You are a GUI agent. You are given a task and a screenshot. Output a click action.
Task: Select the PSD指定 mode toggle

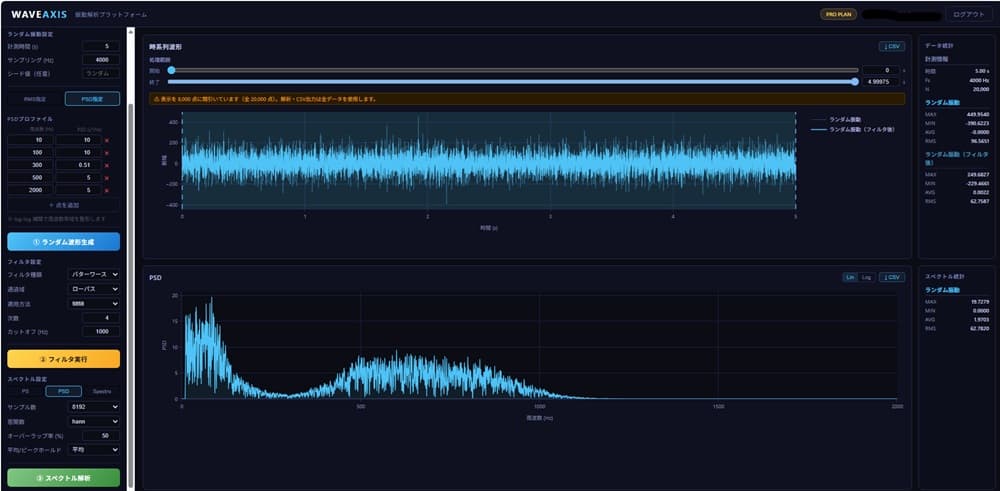(92, 99)
